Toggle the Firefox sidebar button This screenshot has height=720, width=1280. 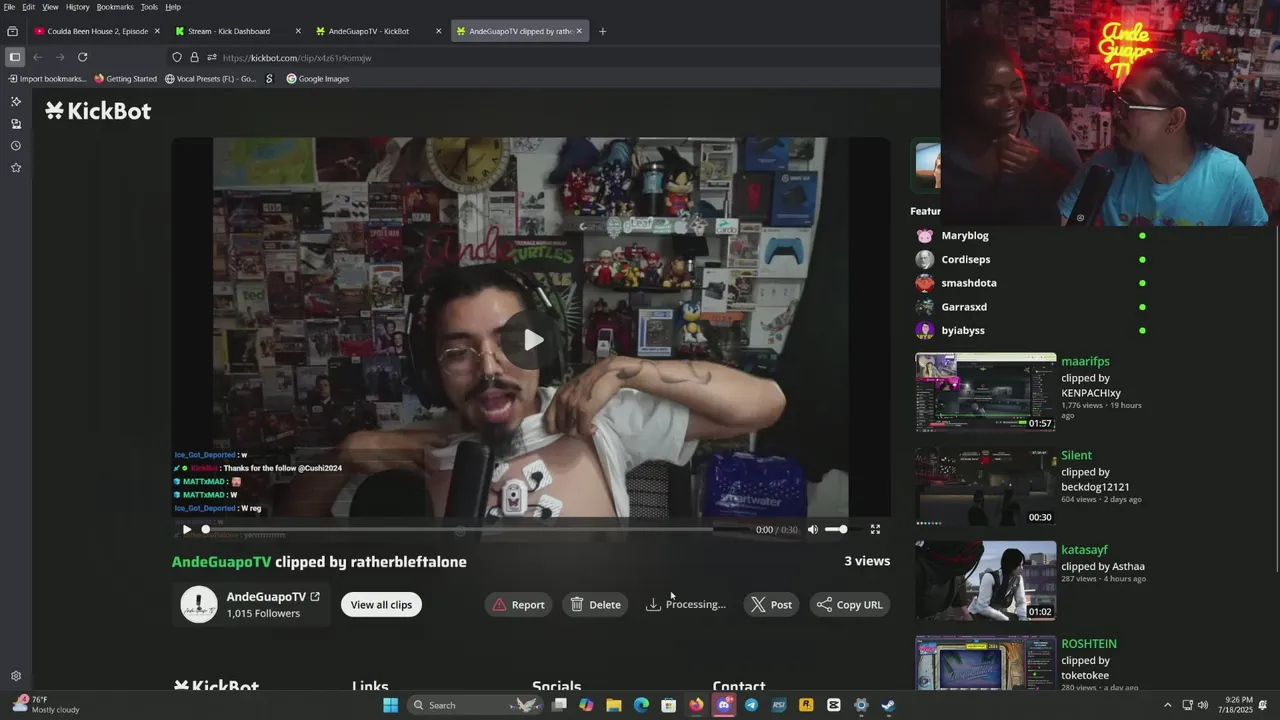point(15,57)
